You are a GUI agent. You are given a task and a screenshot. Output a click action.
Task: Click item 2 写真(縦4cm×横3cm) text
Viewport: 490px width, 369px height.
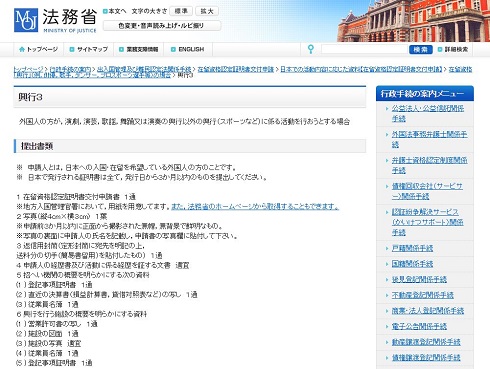[62, 216]
